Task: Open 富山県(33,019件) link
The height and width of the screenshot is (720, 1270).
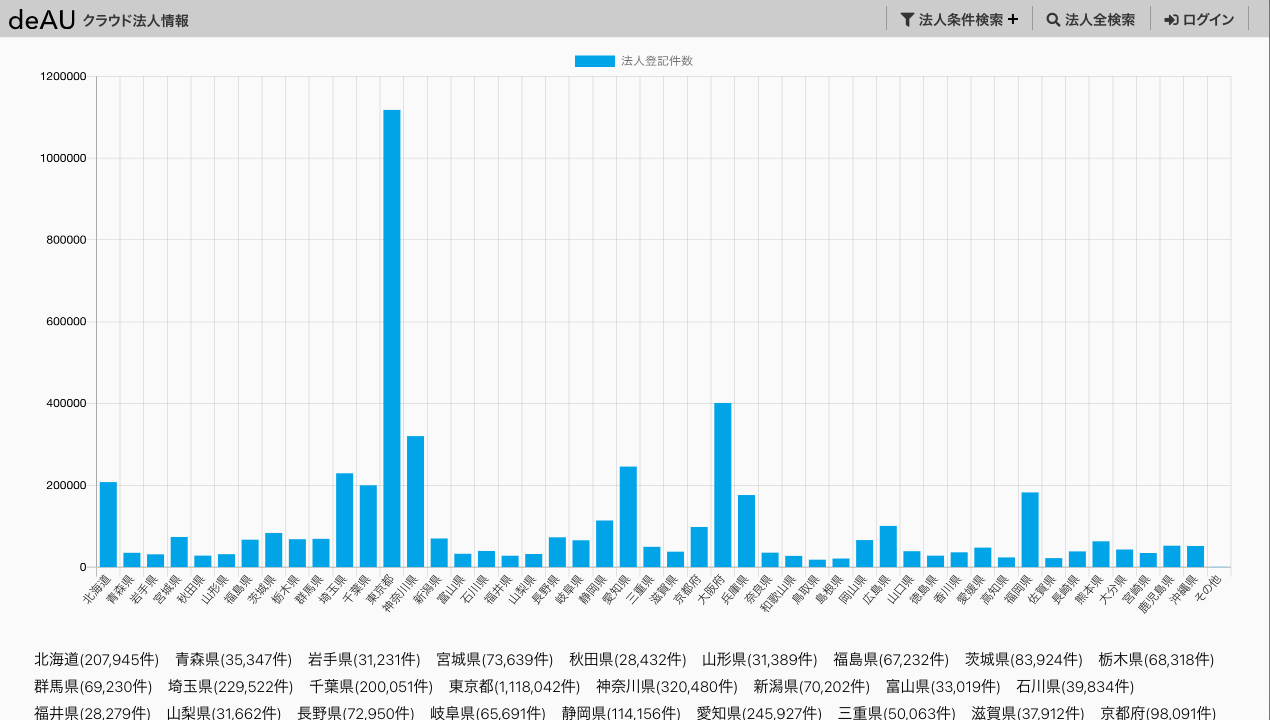Action: [x=943, y=687]
